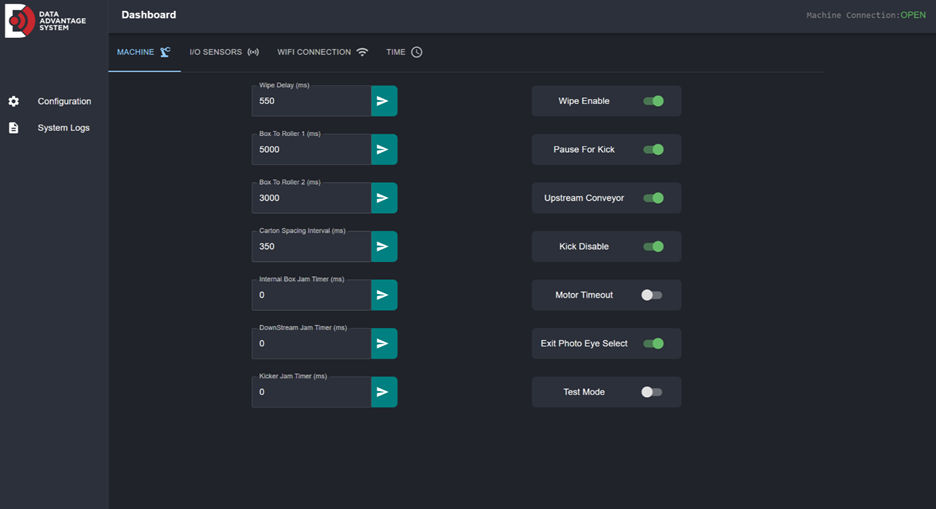This screenshot has width=936, height=509.
Task: Send the Box To Roller 1 value
Action: point(384,149)
